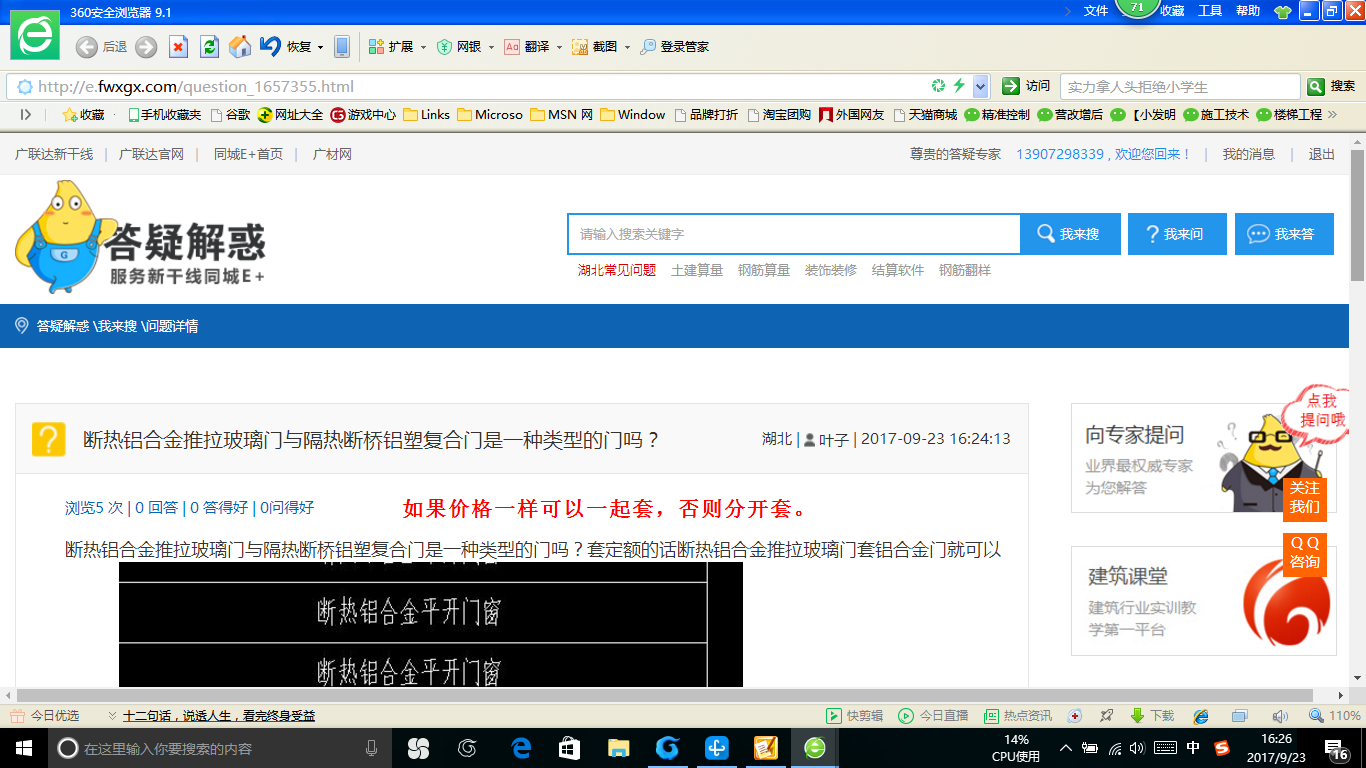The height and width of the screenshot is (768, 1366).
Task: Click the 快剪辑 status bar icon
Action: [x=854, y=716]
